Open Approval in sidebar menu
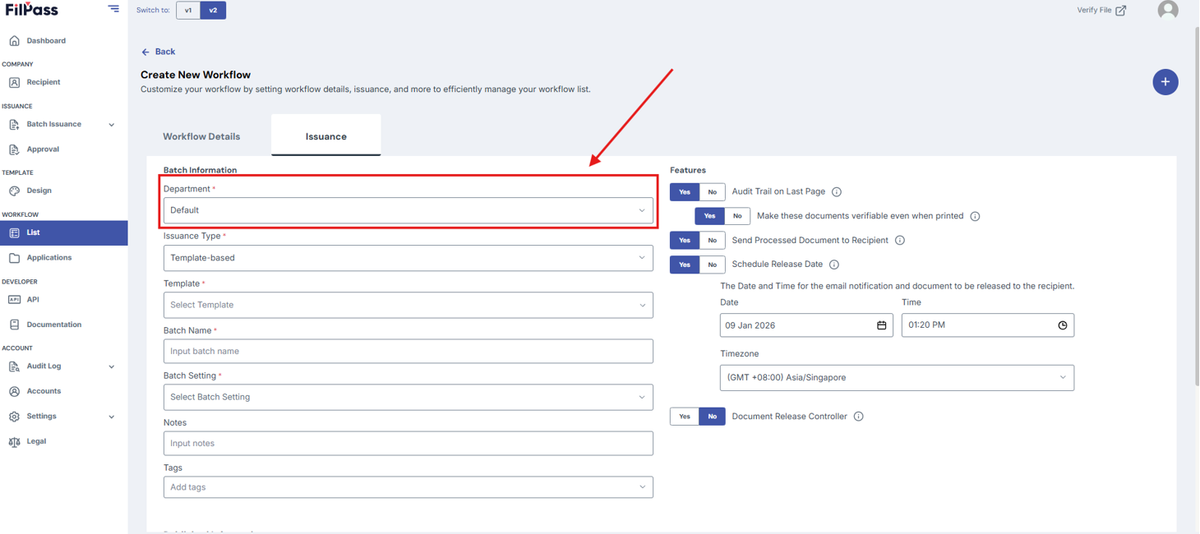 click(x=43, y=149)
